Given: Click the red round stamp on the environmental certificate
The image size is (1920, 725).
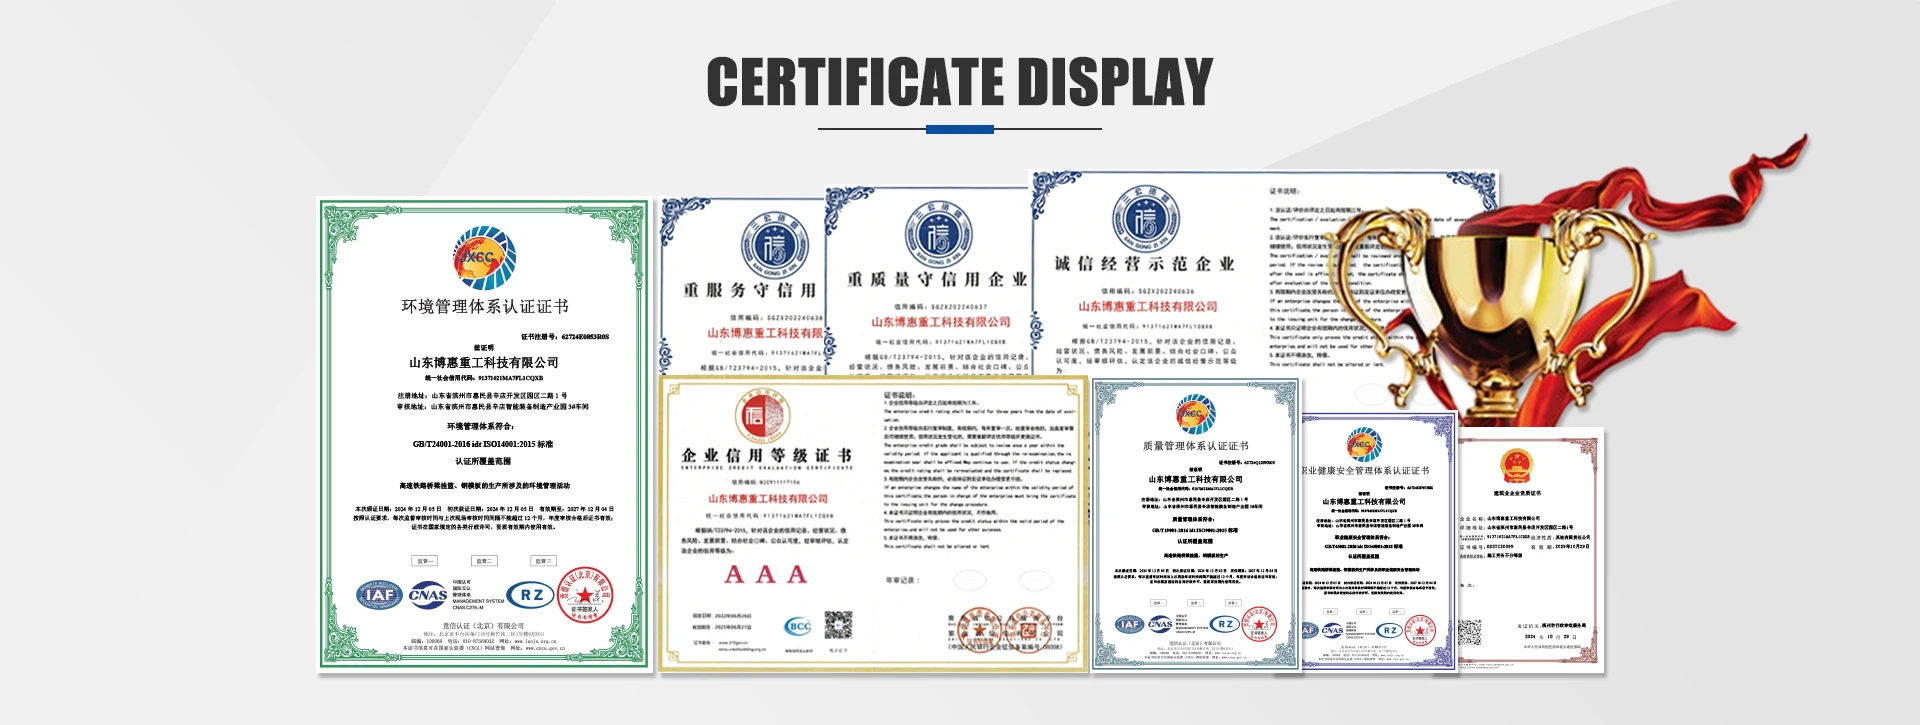Looking at the screenshot, I should [584, 595].
